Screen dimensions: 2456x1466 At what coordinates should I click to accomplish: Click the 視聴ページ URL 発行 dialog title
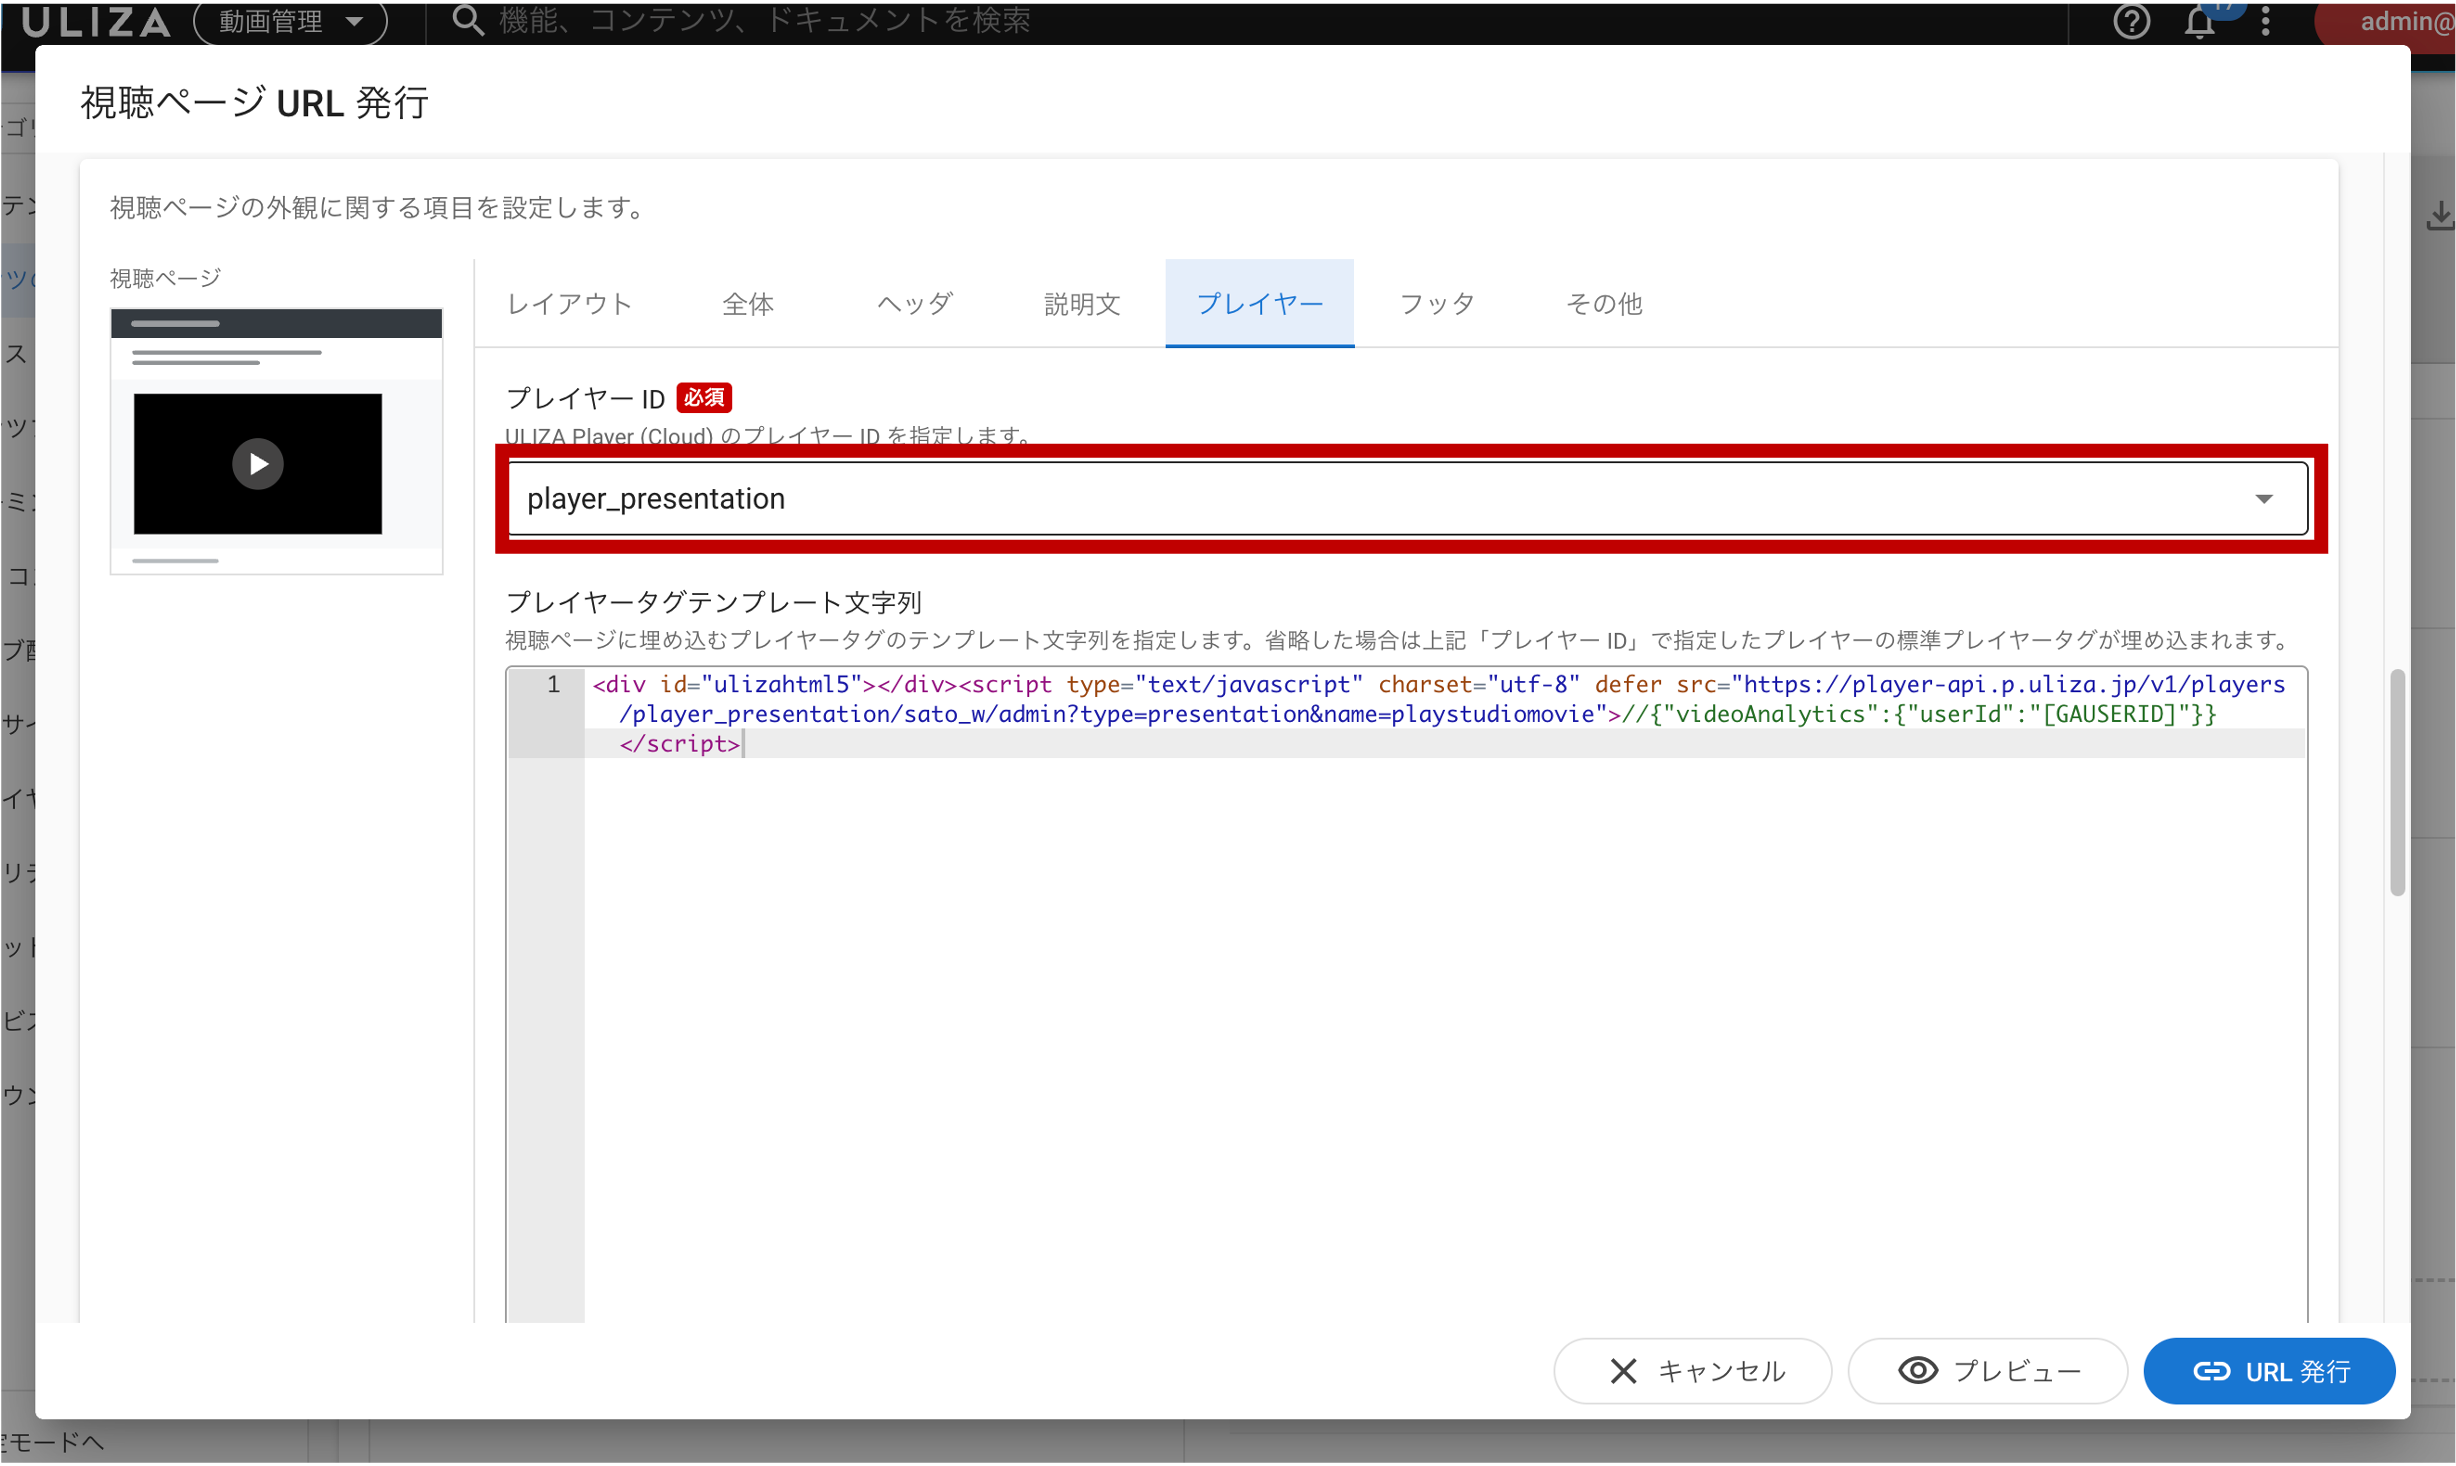(255, 103)
